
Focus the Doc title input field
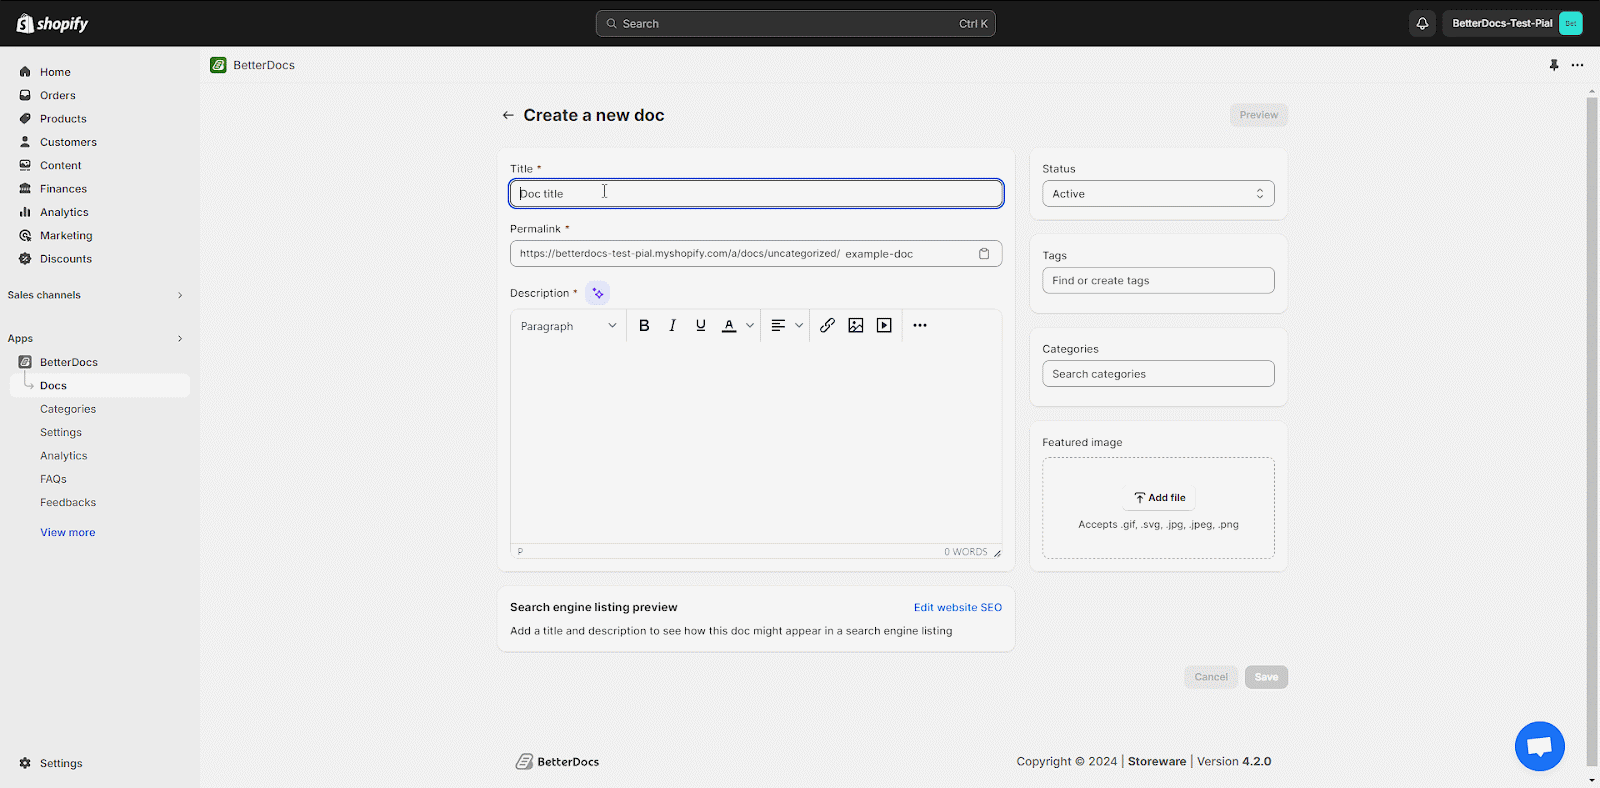756,193
